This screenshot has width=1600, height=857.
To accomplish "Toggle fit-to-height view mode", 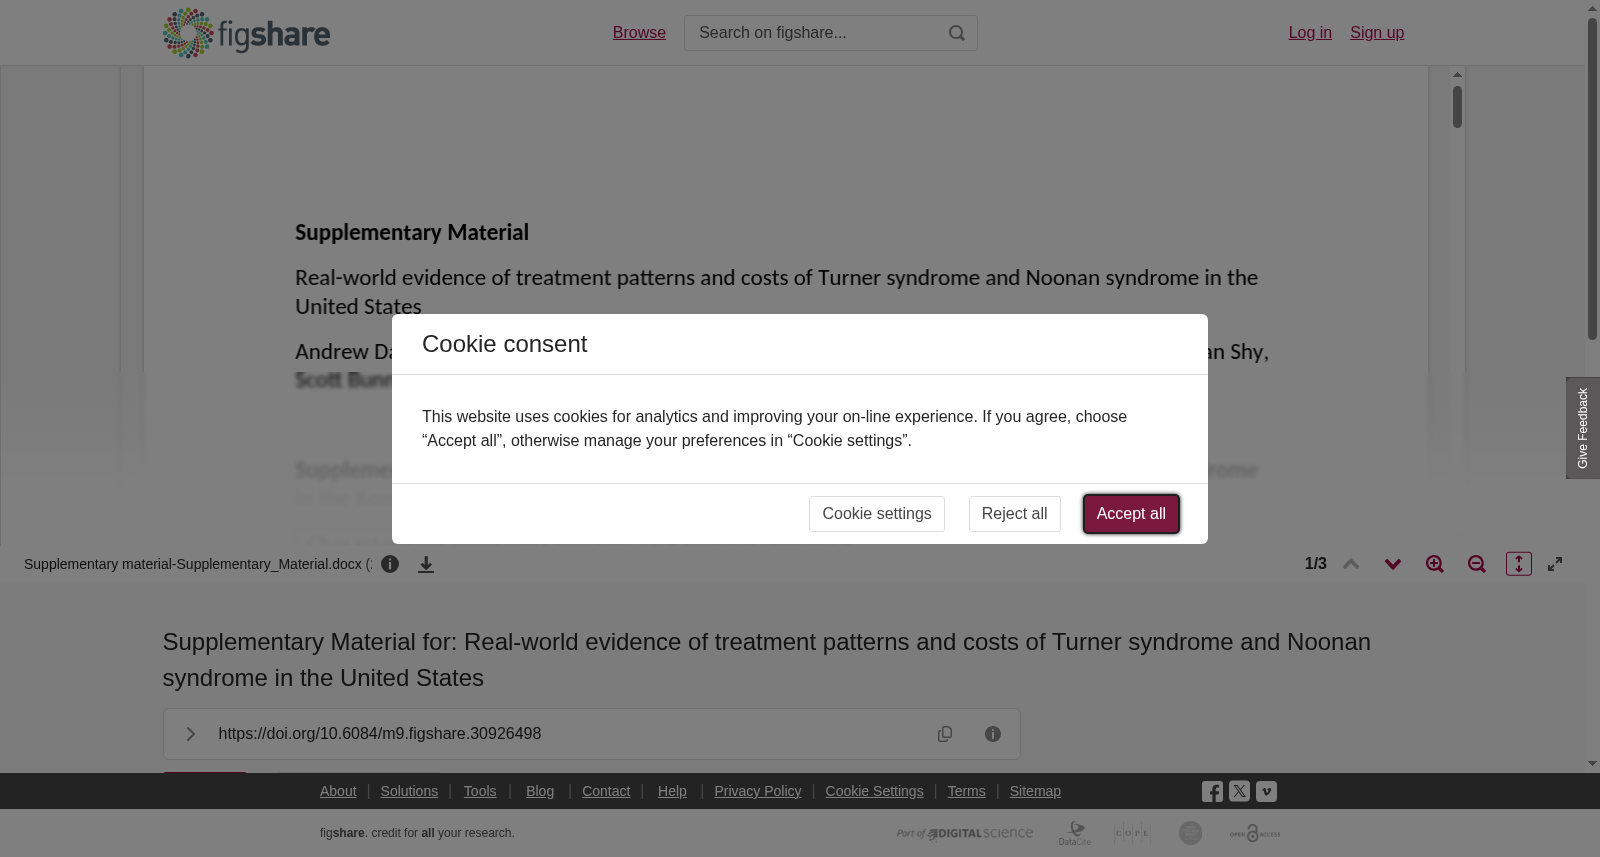I will click(1519, 564).
